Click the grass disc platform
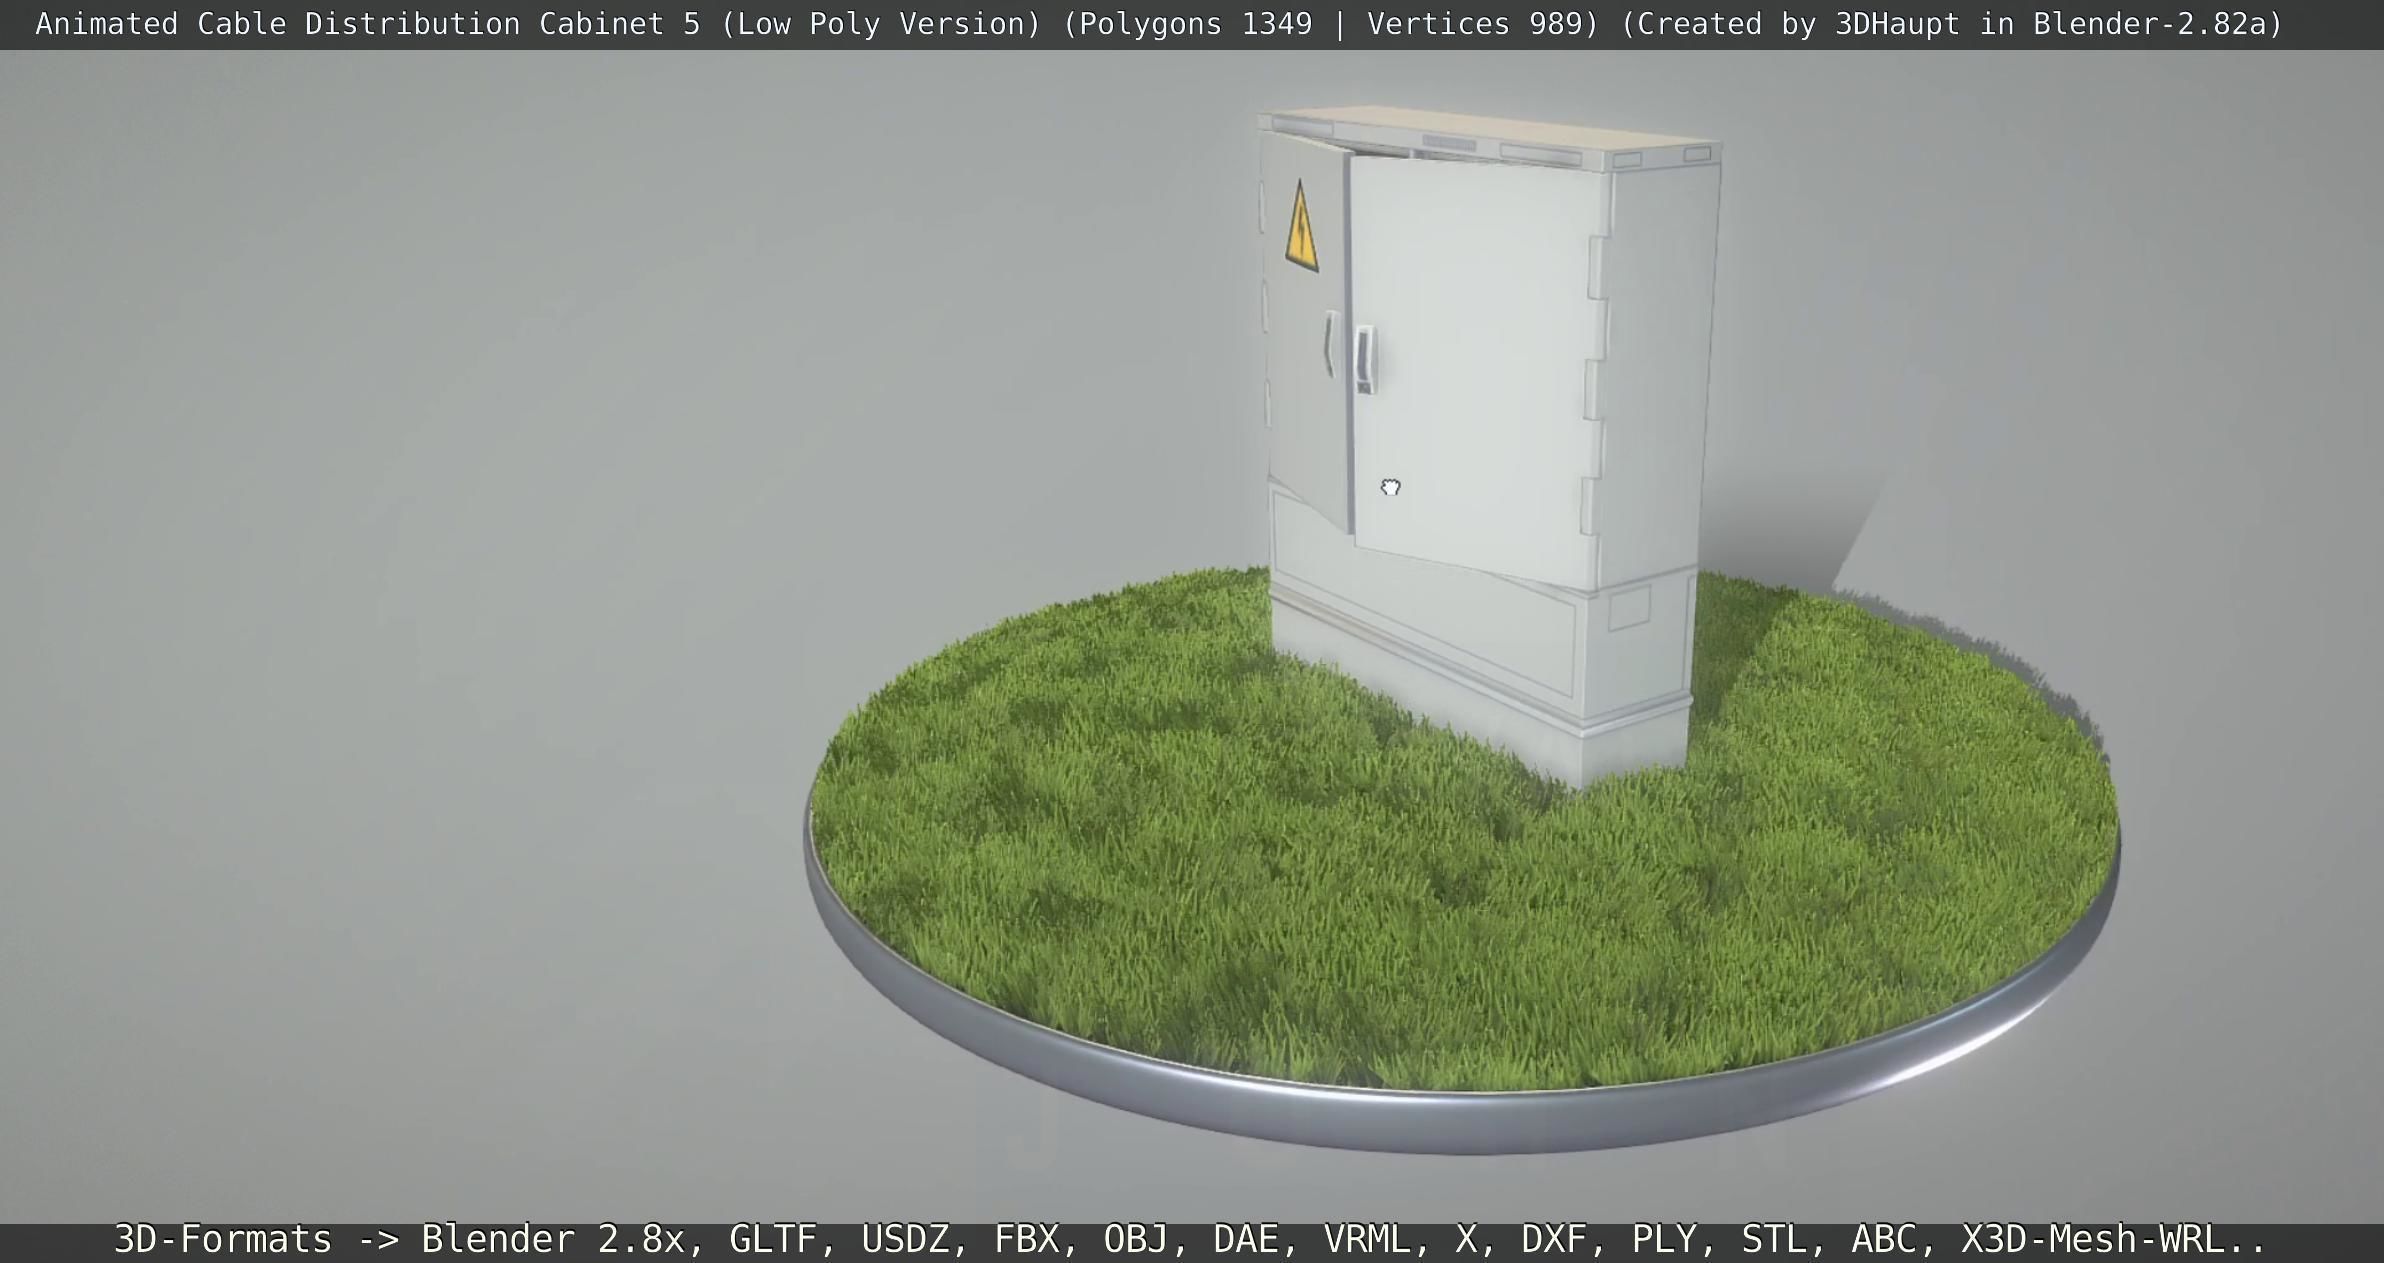This screenshot has width=2384, height=1263. tap(1462, 860)
